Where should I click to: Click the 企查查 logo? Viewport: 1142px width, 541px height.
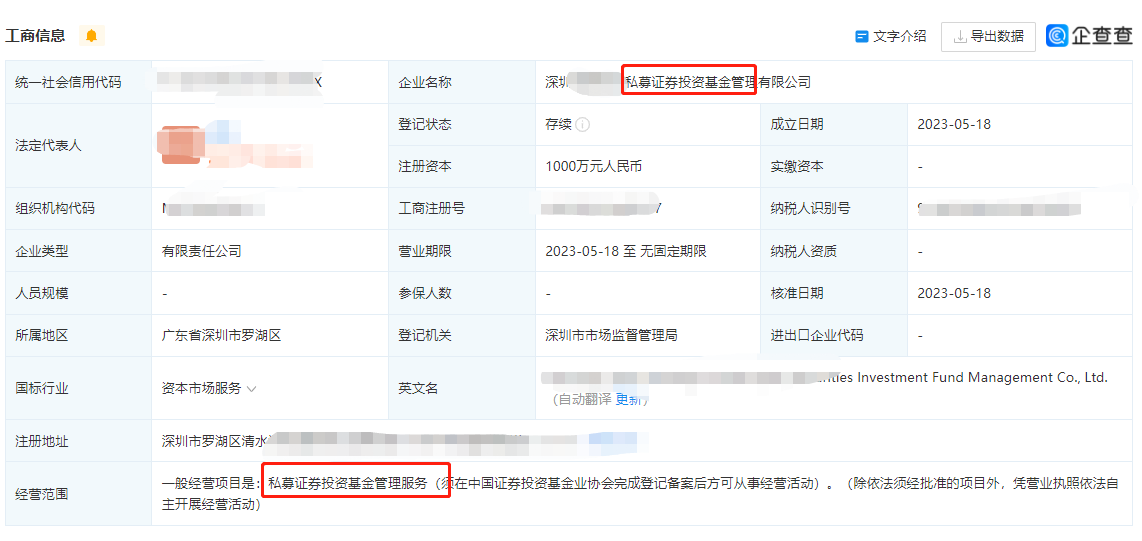1089,36
